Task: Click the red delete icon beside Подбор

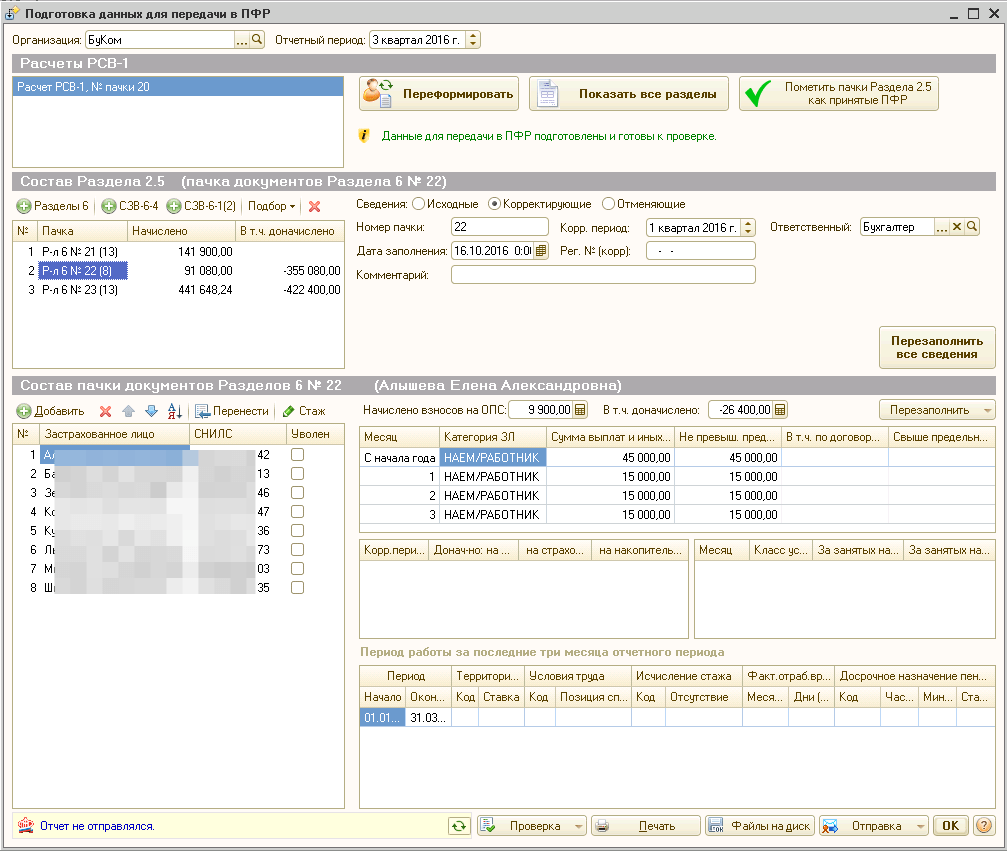Action: 314,206
